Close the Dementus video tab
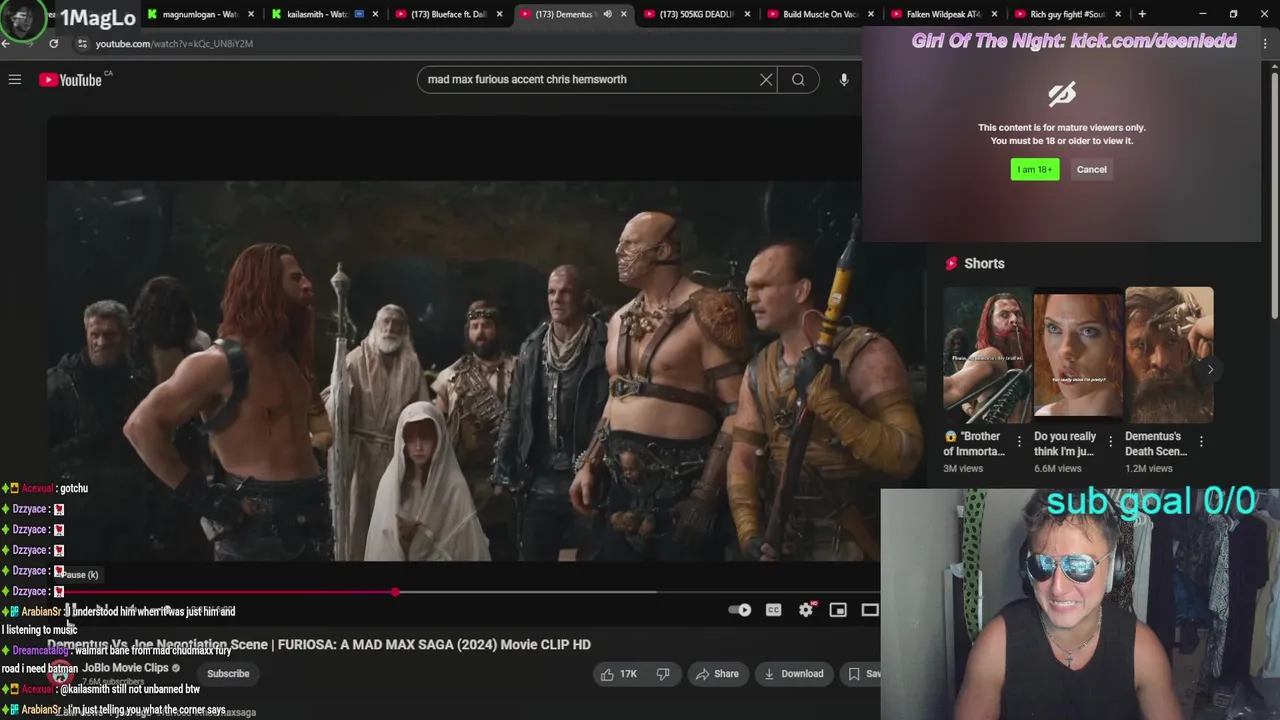The width and height of the screenshot is (1280, 720). (x=623, y=14)
